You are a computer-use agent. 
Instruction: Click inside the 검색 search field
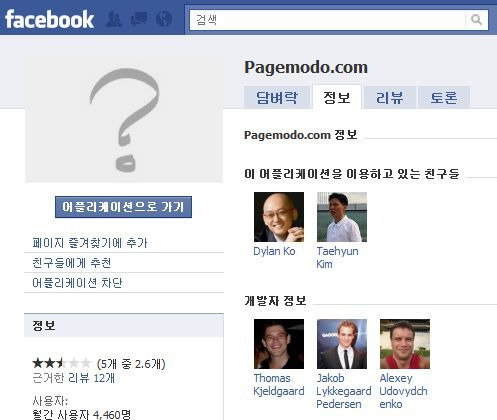coord(328,20)
